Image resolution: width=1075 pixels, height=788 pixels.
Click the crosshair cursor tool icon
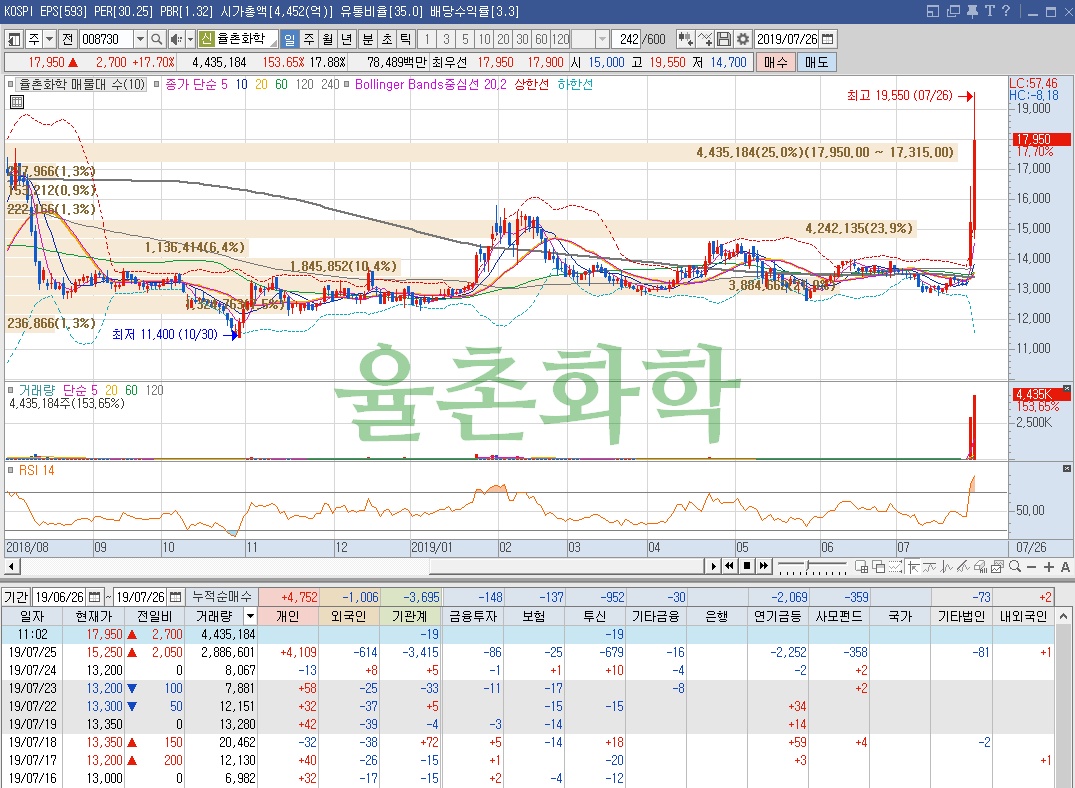[x=914, y=566]
